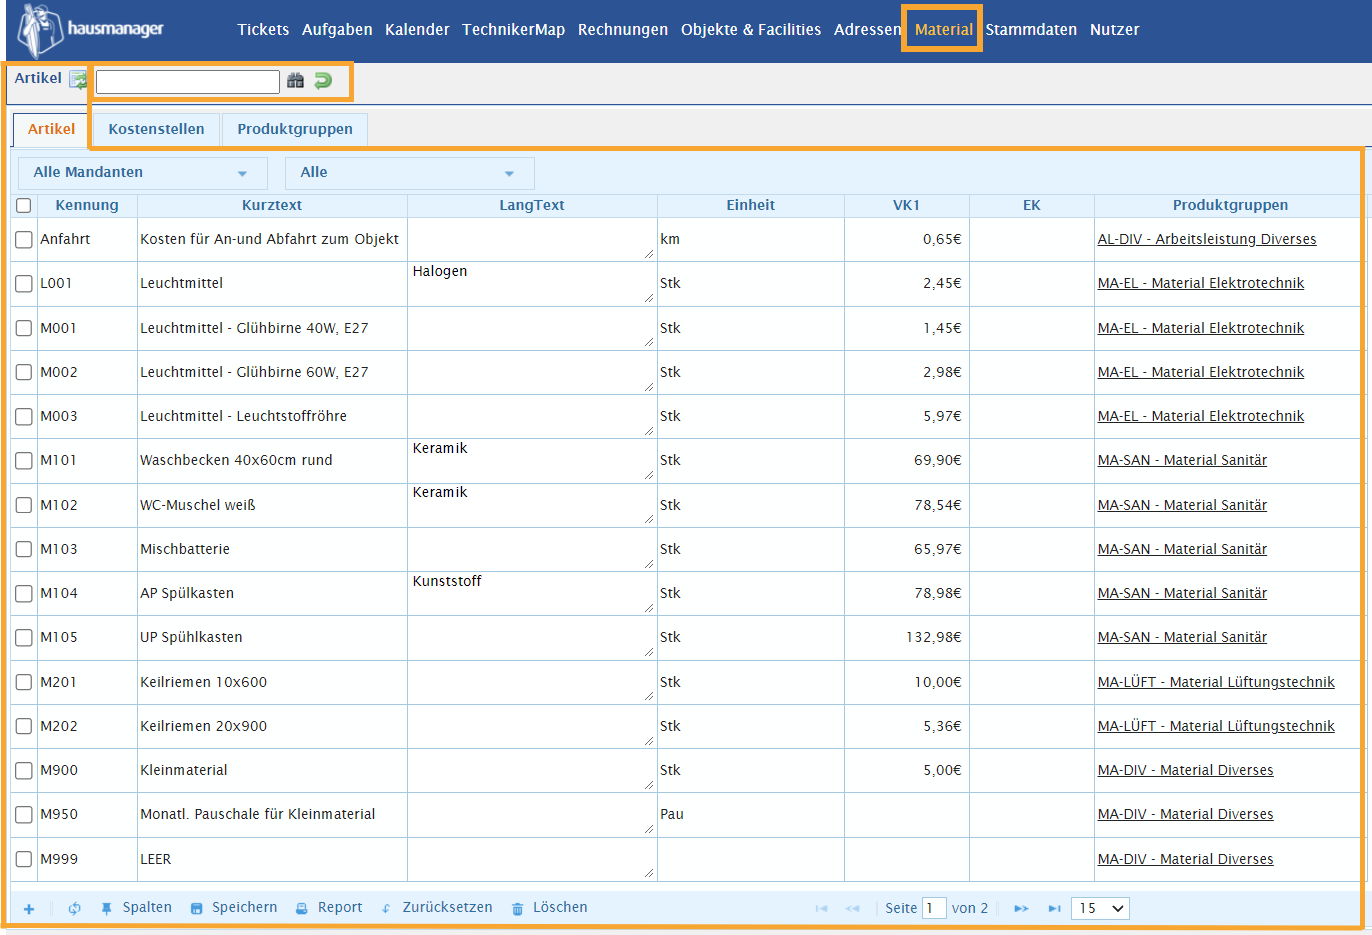Switch to the Produktgruppen tab
1372x935 pixels.
click(x=295, y=129)
